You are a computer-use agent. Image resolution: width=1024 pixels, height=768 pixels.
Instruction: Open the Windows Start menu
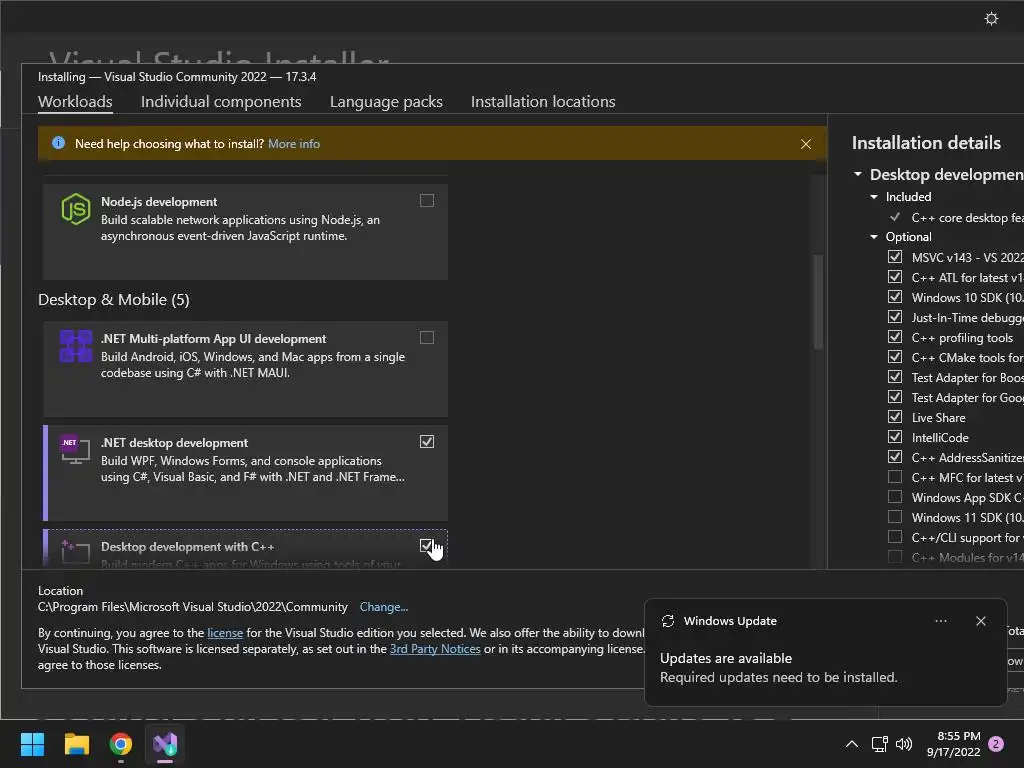32,744
